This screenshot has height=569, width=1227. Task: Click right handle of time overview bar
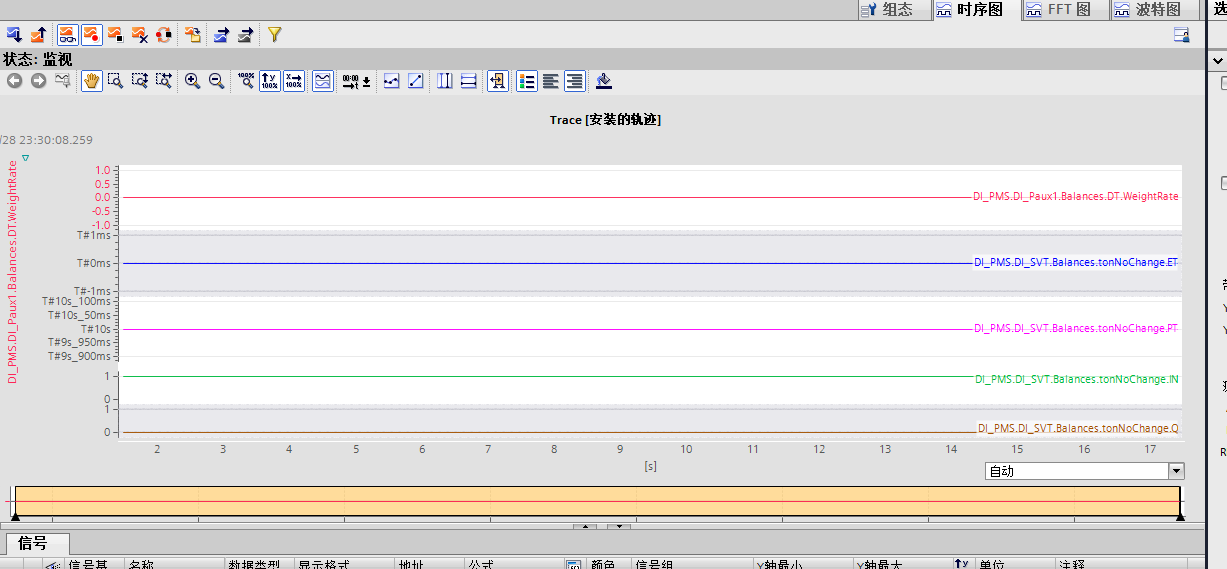pyautogui.click(x=1180, y=517)
